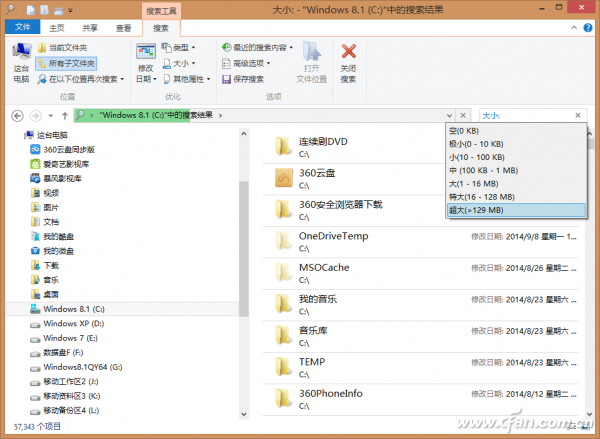Open the 修改日期 filter dropdown
Screen dimensions: 600x439
click(146, 63)
